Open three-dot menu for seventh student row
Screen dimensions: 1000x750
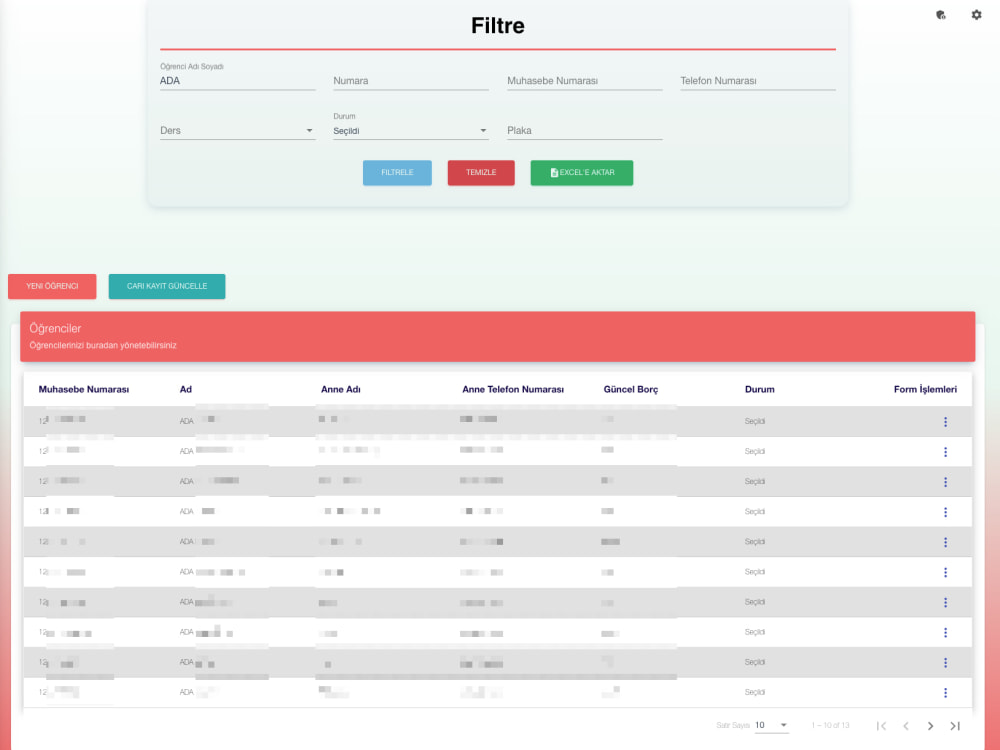click(x=945, y=602)
